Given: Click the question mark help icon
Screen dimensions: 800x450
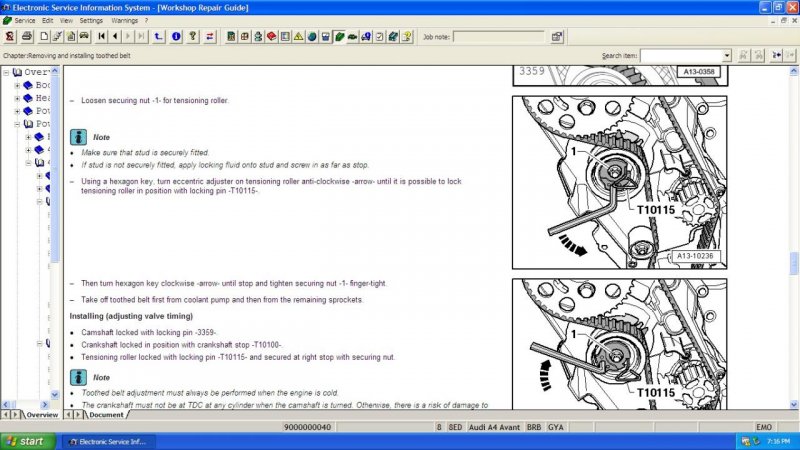Looking at the screenshot, I should (192, 37).
